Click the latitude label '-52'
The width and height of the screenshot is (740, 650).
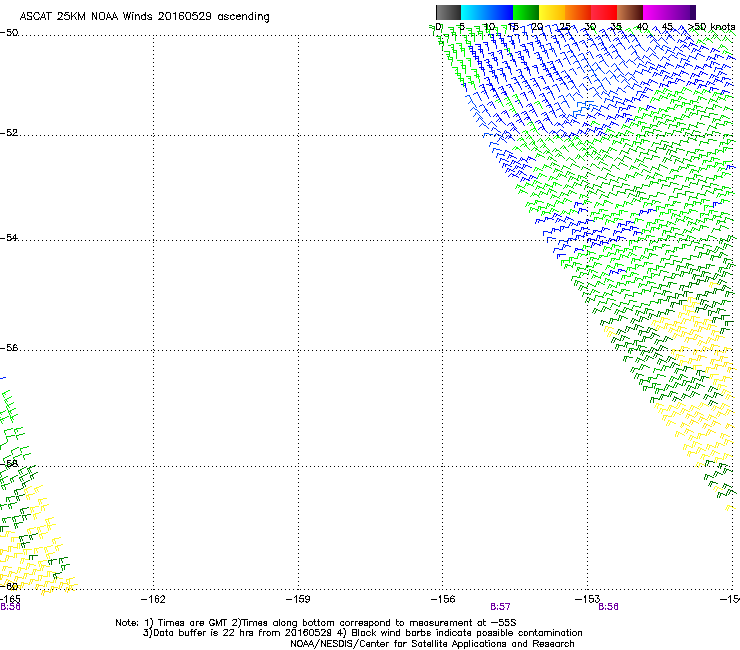pos(9,133)
